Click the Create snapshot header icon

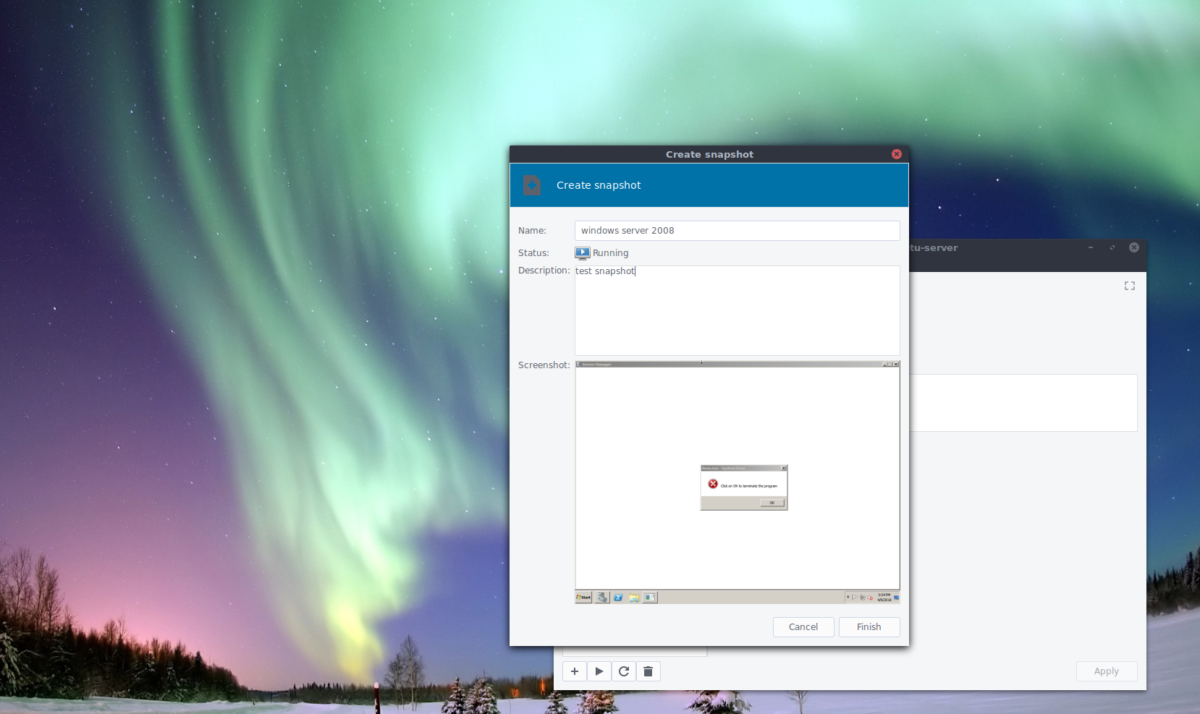pyautogui.click(x=533, y=185)
